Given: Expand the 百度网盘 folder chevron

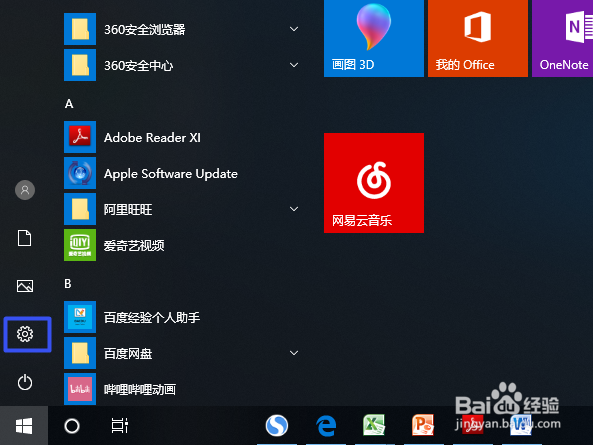Looking at the screenshot, I should (294, 353).
